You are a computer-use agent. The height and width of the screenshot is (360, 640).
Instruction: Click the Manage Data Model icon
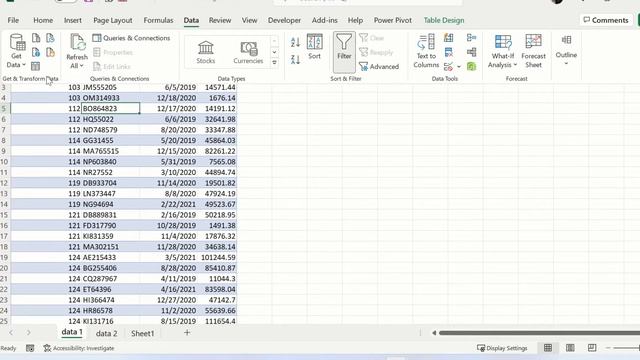(471, 66)
